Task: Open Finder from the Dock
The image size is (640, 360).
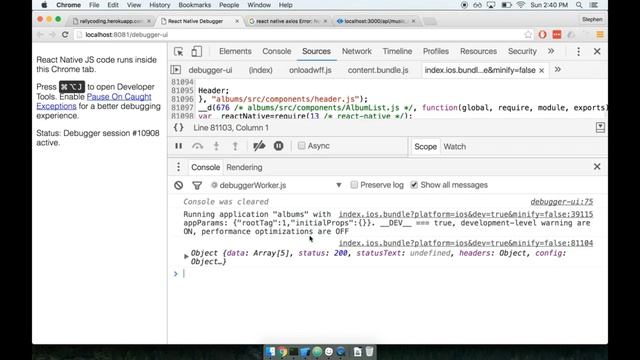Action: point(270,351)
